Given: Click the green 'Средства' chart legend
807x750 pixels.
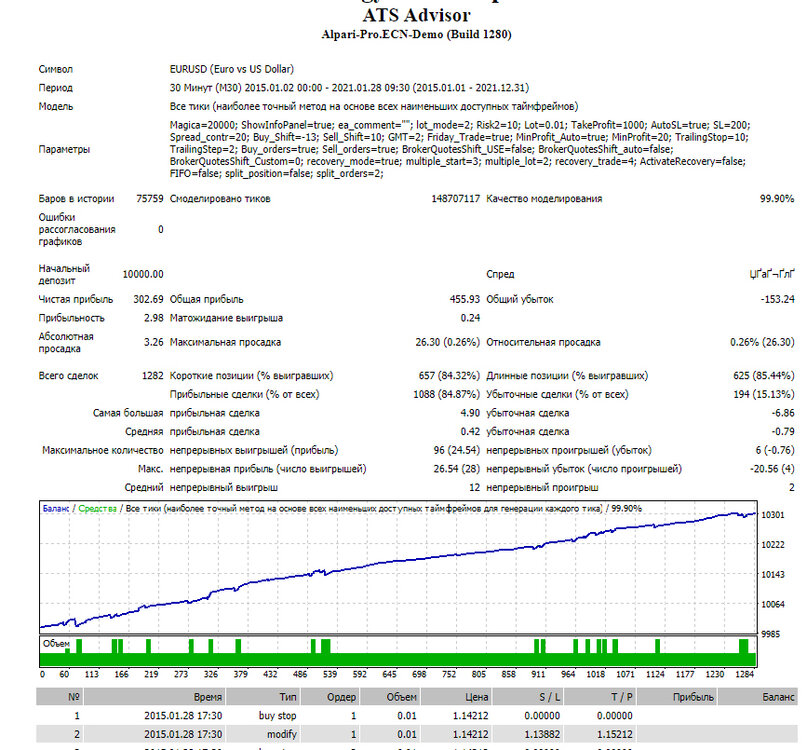Looking at the screenshot, I should coord(97,509).
